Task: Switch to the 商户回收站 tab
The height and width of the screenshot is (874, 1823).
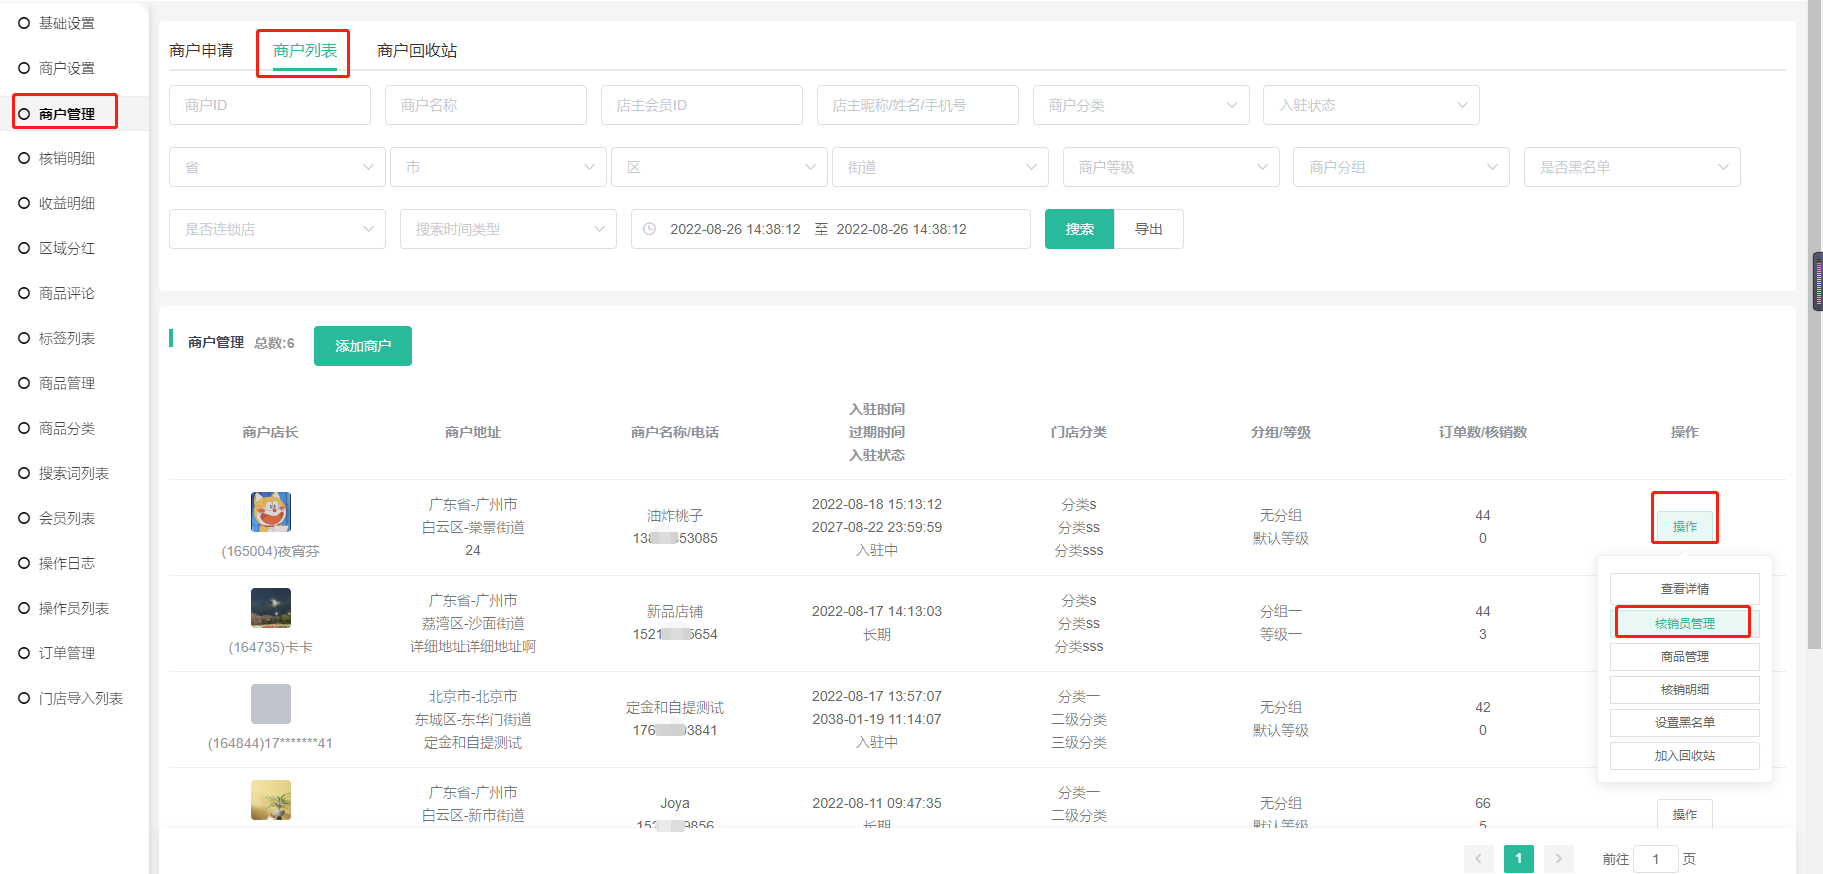Action: (x=417, y=51)
